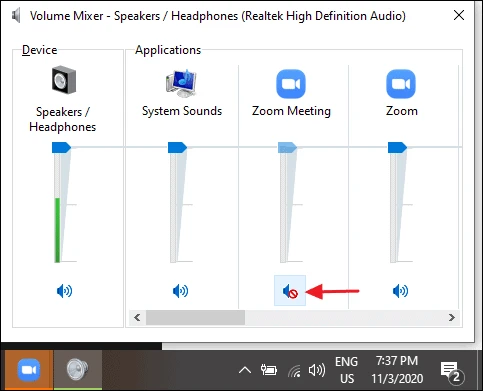Click the horizontal scrollbar thumb

195,317
